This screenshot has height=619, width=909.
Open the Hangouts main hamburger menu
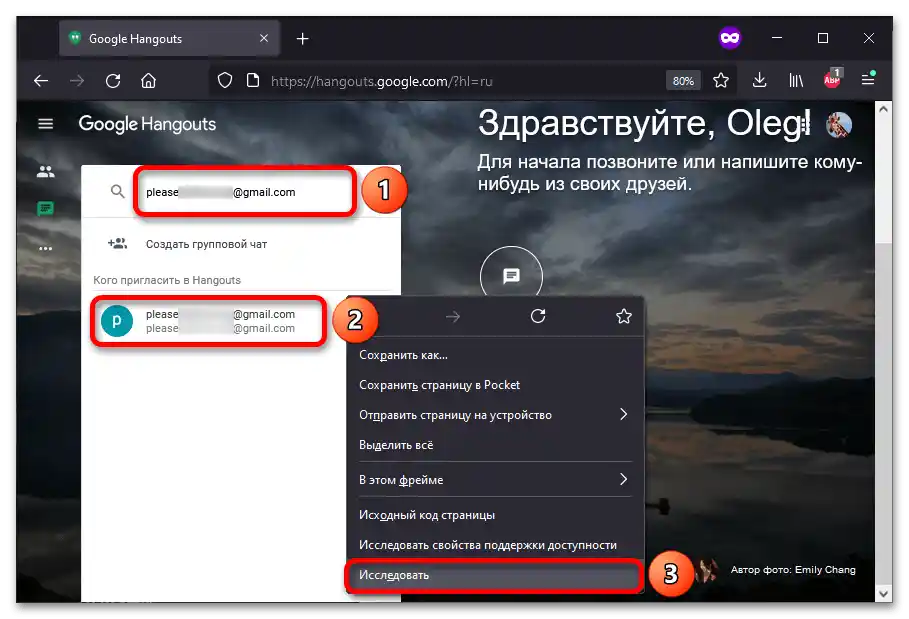click(45, 124)
